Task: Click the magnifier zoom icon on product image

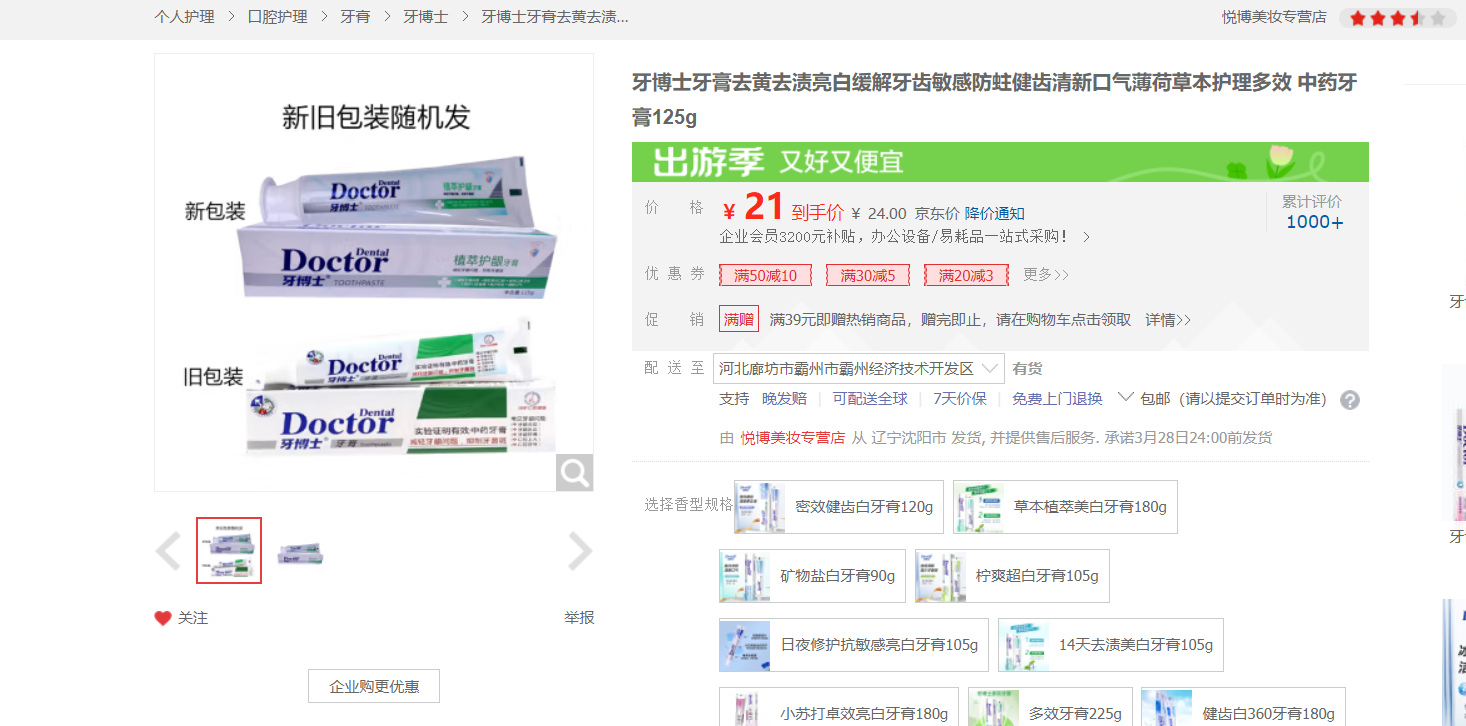Action: click(x=574, y=473)
